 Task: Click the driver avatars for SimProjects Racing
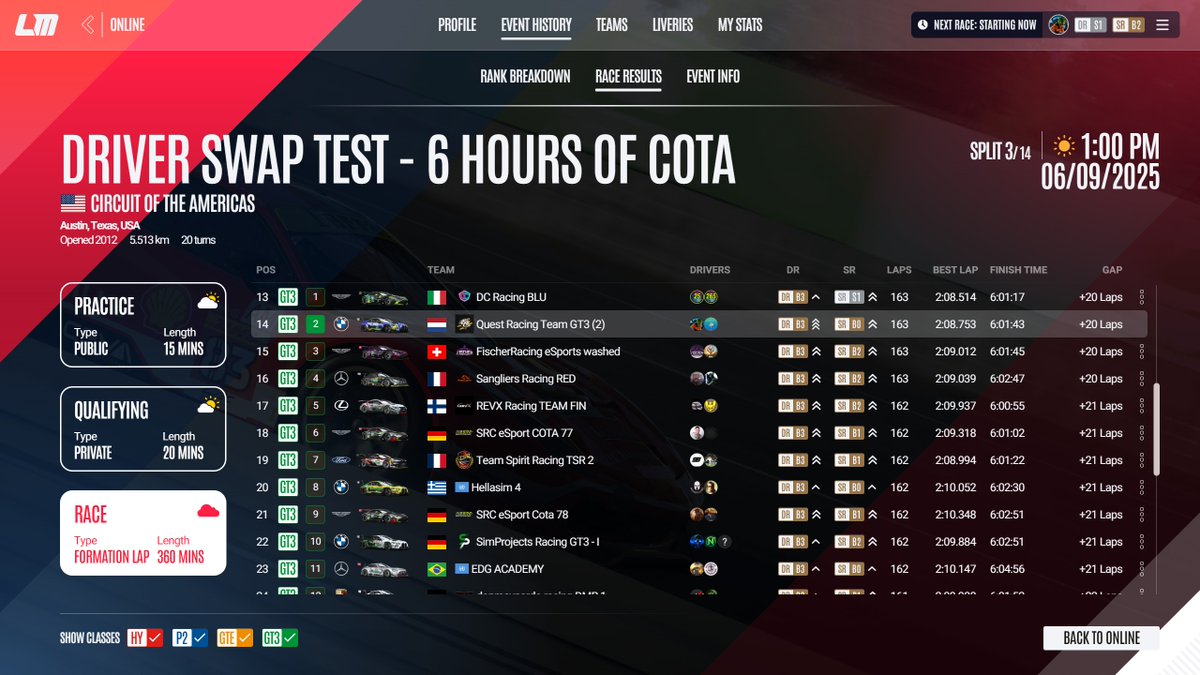coord(711,541)
